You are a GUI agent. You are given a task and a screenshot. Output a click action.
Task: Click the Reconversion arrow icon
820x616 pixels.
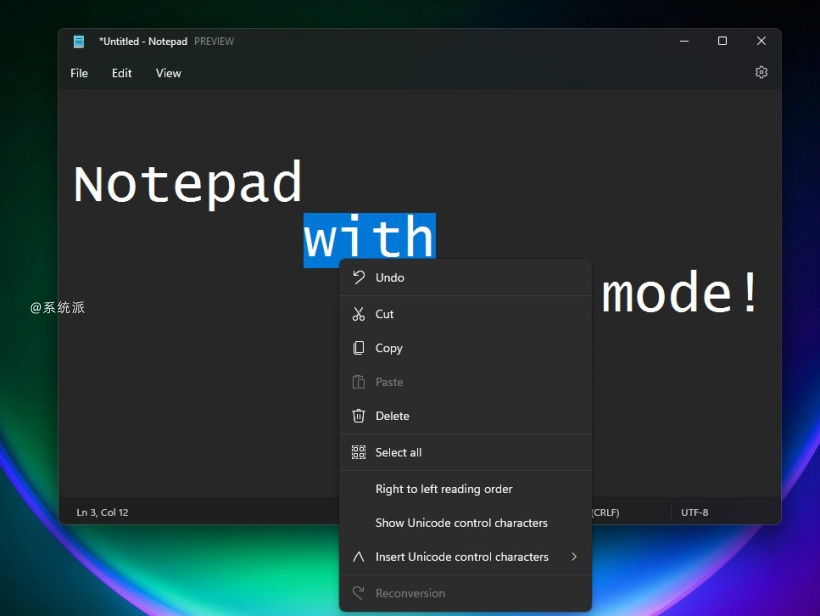pos(357,592)
